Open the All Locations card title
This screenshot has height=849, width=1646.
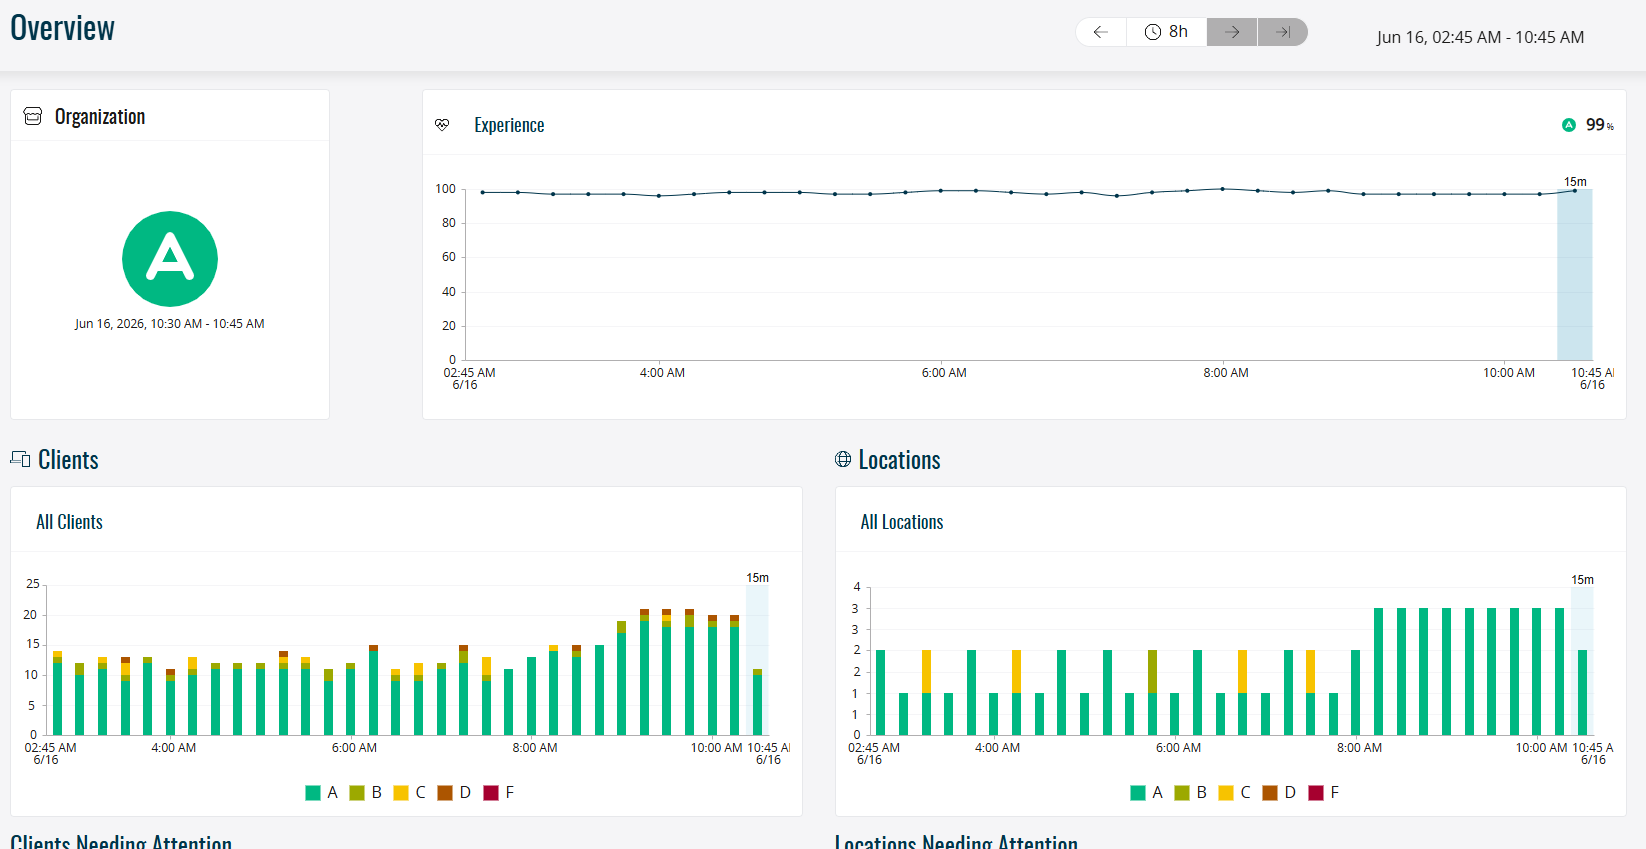[x=902, y=522]
